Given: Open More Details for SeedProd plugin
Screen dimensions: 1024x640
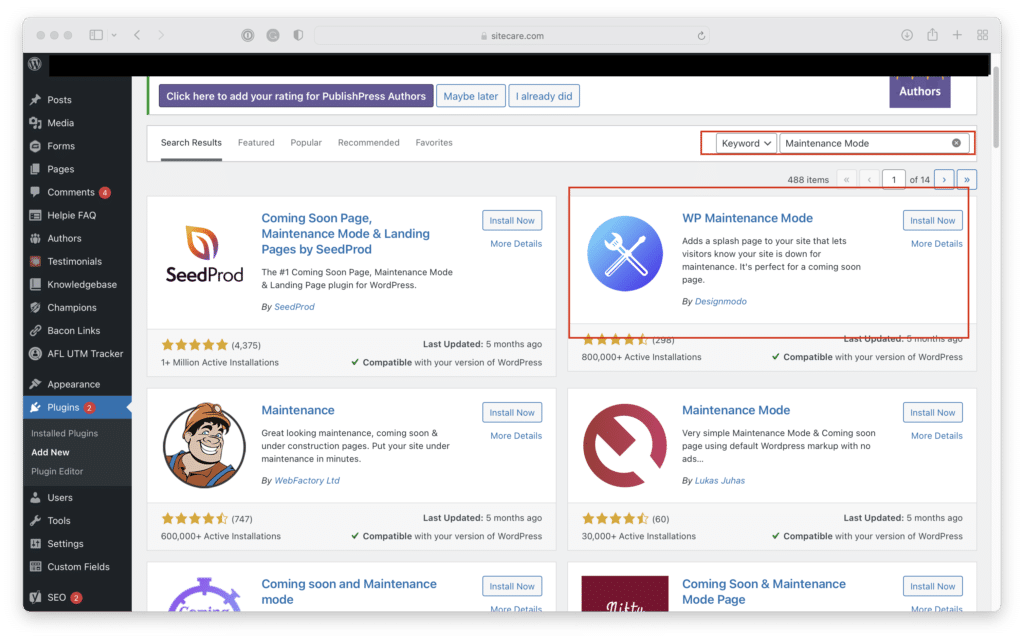Looking at the screenshot, I should click(516, 244).
